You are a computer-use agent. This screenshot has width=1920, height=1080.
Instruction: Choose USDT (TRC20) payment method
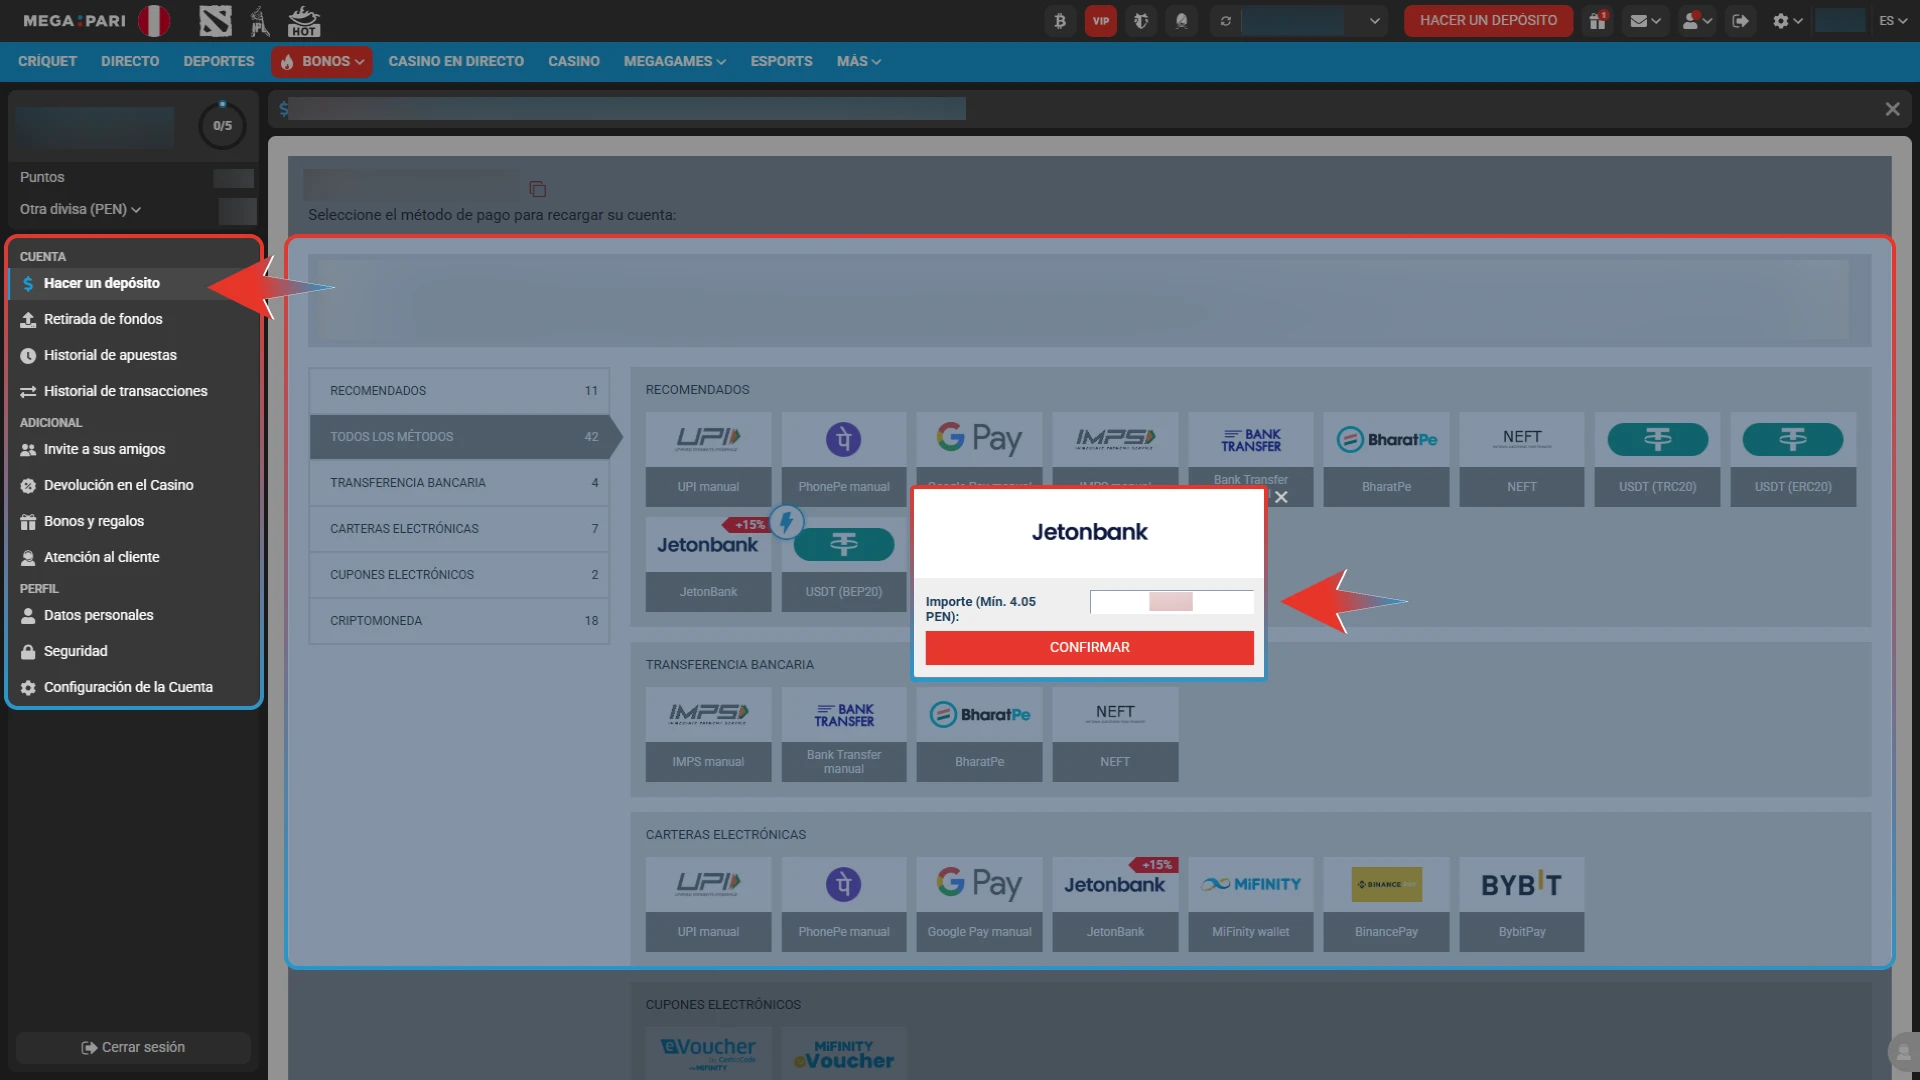coord(1658,459)
